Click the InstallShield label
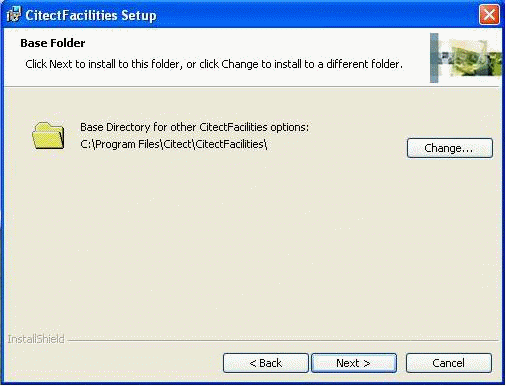The width and height of the screenshot is (506, 386). coord(36,339)
